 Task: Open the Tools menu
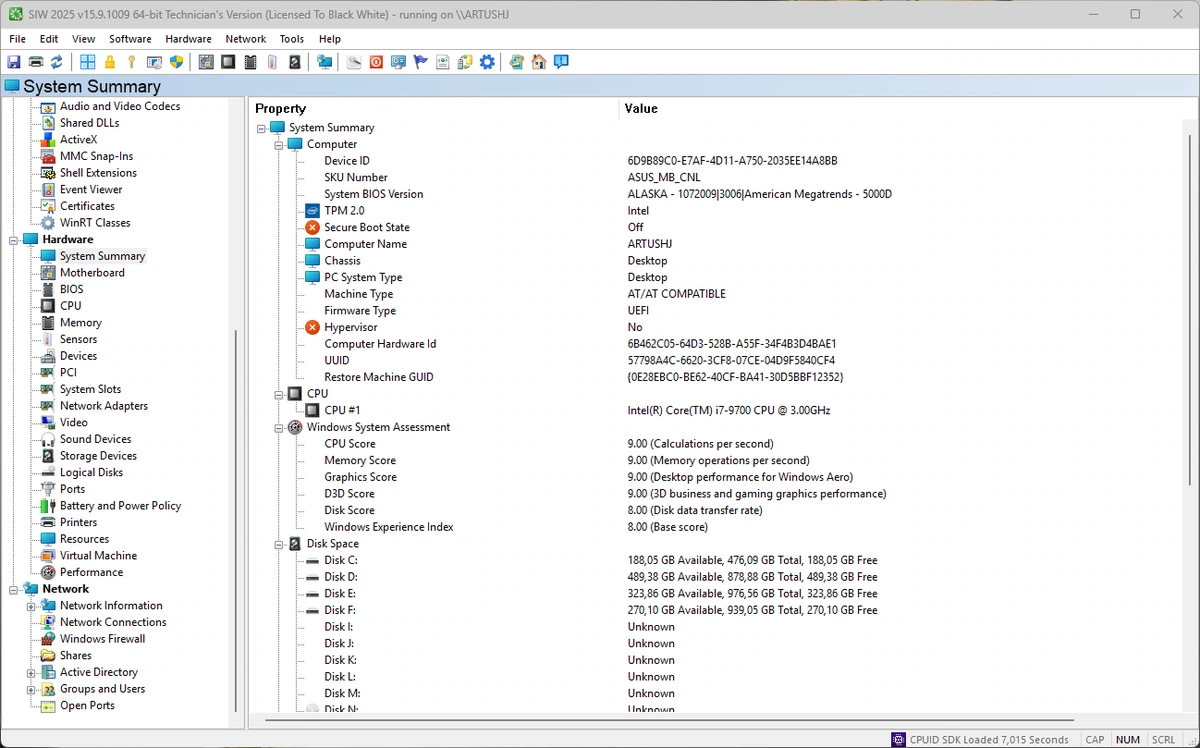tap(292, 39)
